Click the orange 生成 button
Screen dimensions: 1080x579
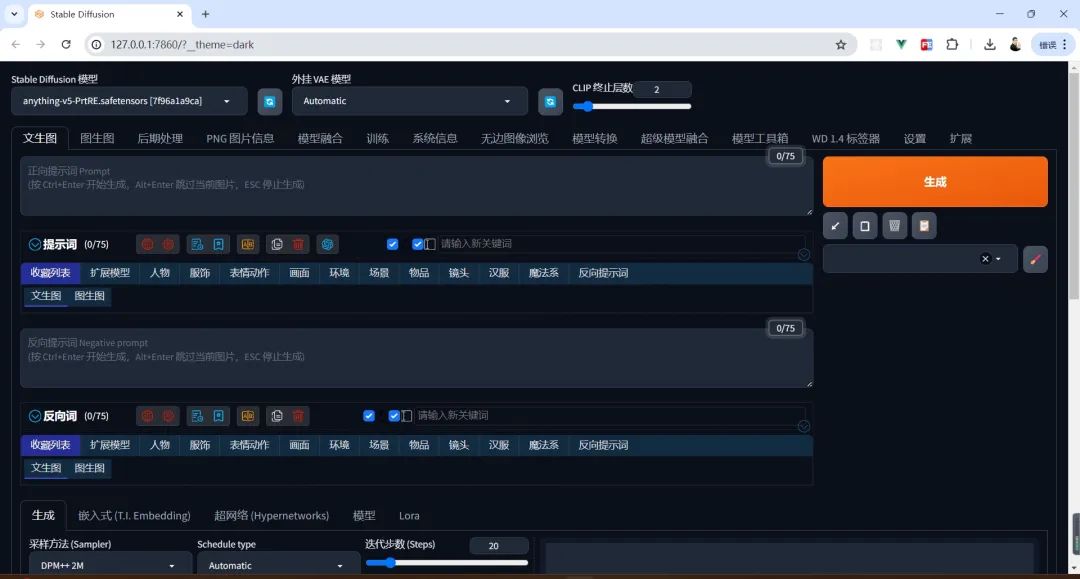[935, 182]
